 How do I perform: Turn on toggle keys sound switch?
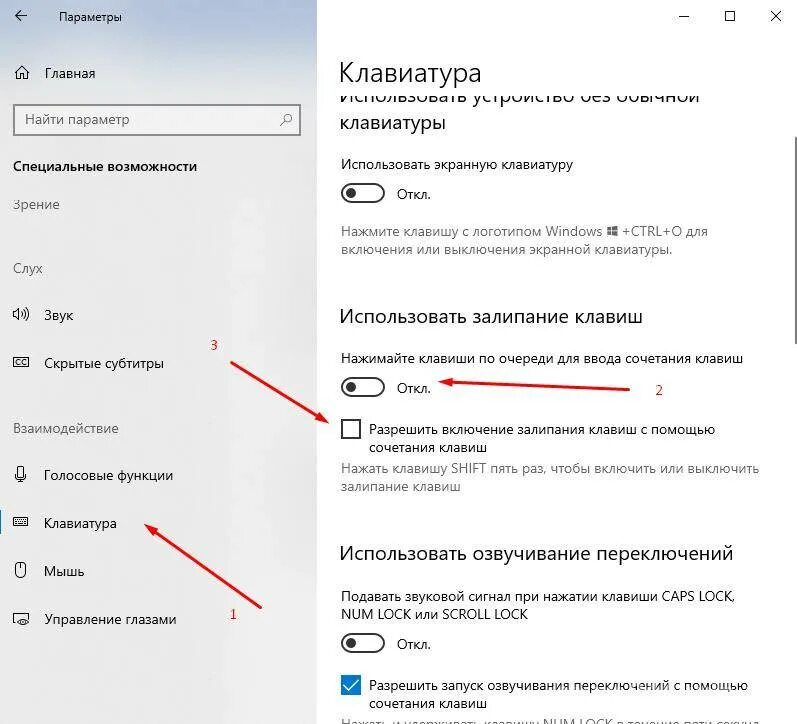(x=362, y=643)
